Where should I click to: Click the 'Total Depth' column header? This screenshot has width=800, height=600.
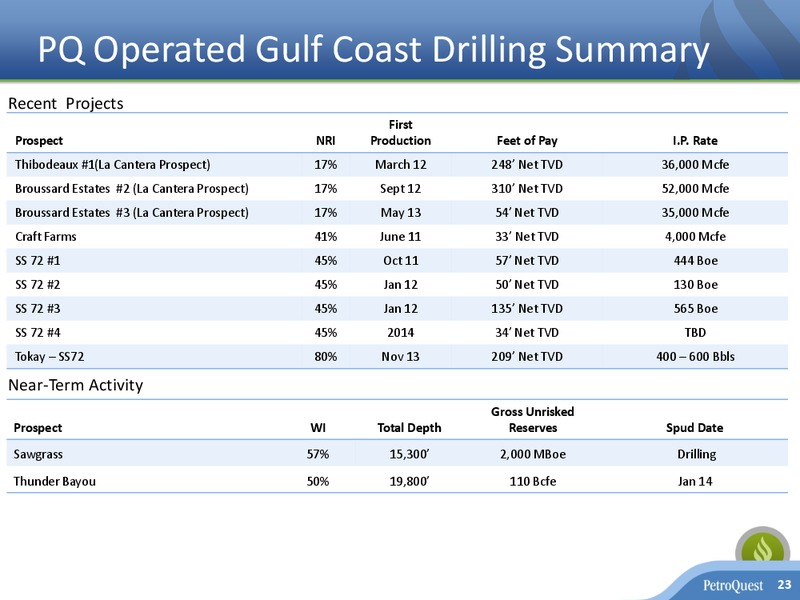coord(409,428)
